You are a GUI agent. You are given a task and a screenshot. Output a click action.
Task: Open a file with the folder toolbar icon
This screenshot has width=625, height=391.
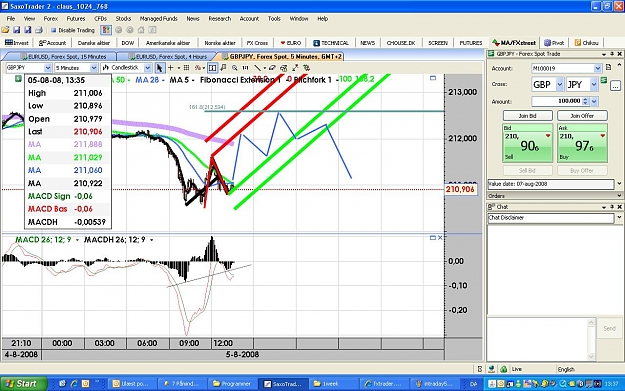pos(5,30)
